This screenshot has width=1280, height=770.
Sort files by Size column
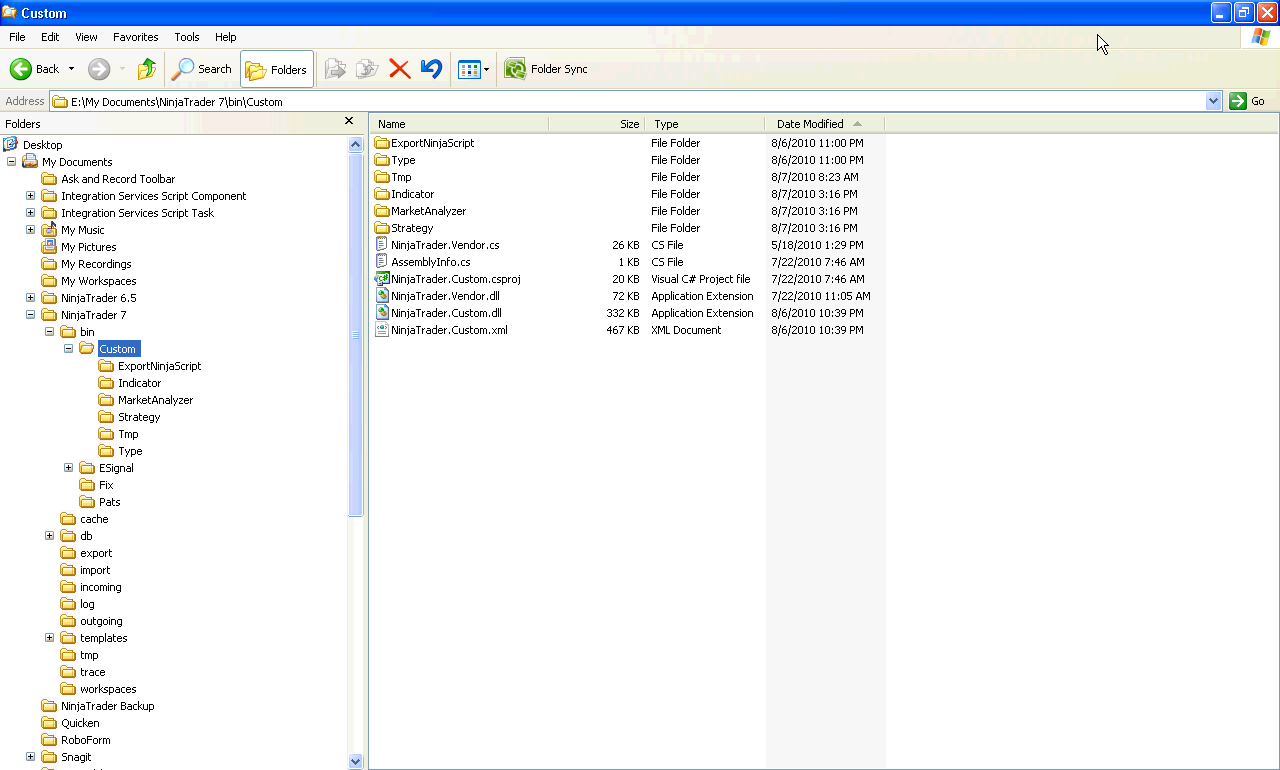pos(596,124)
